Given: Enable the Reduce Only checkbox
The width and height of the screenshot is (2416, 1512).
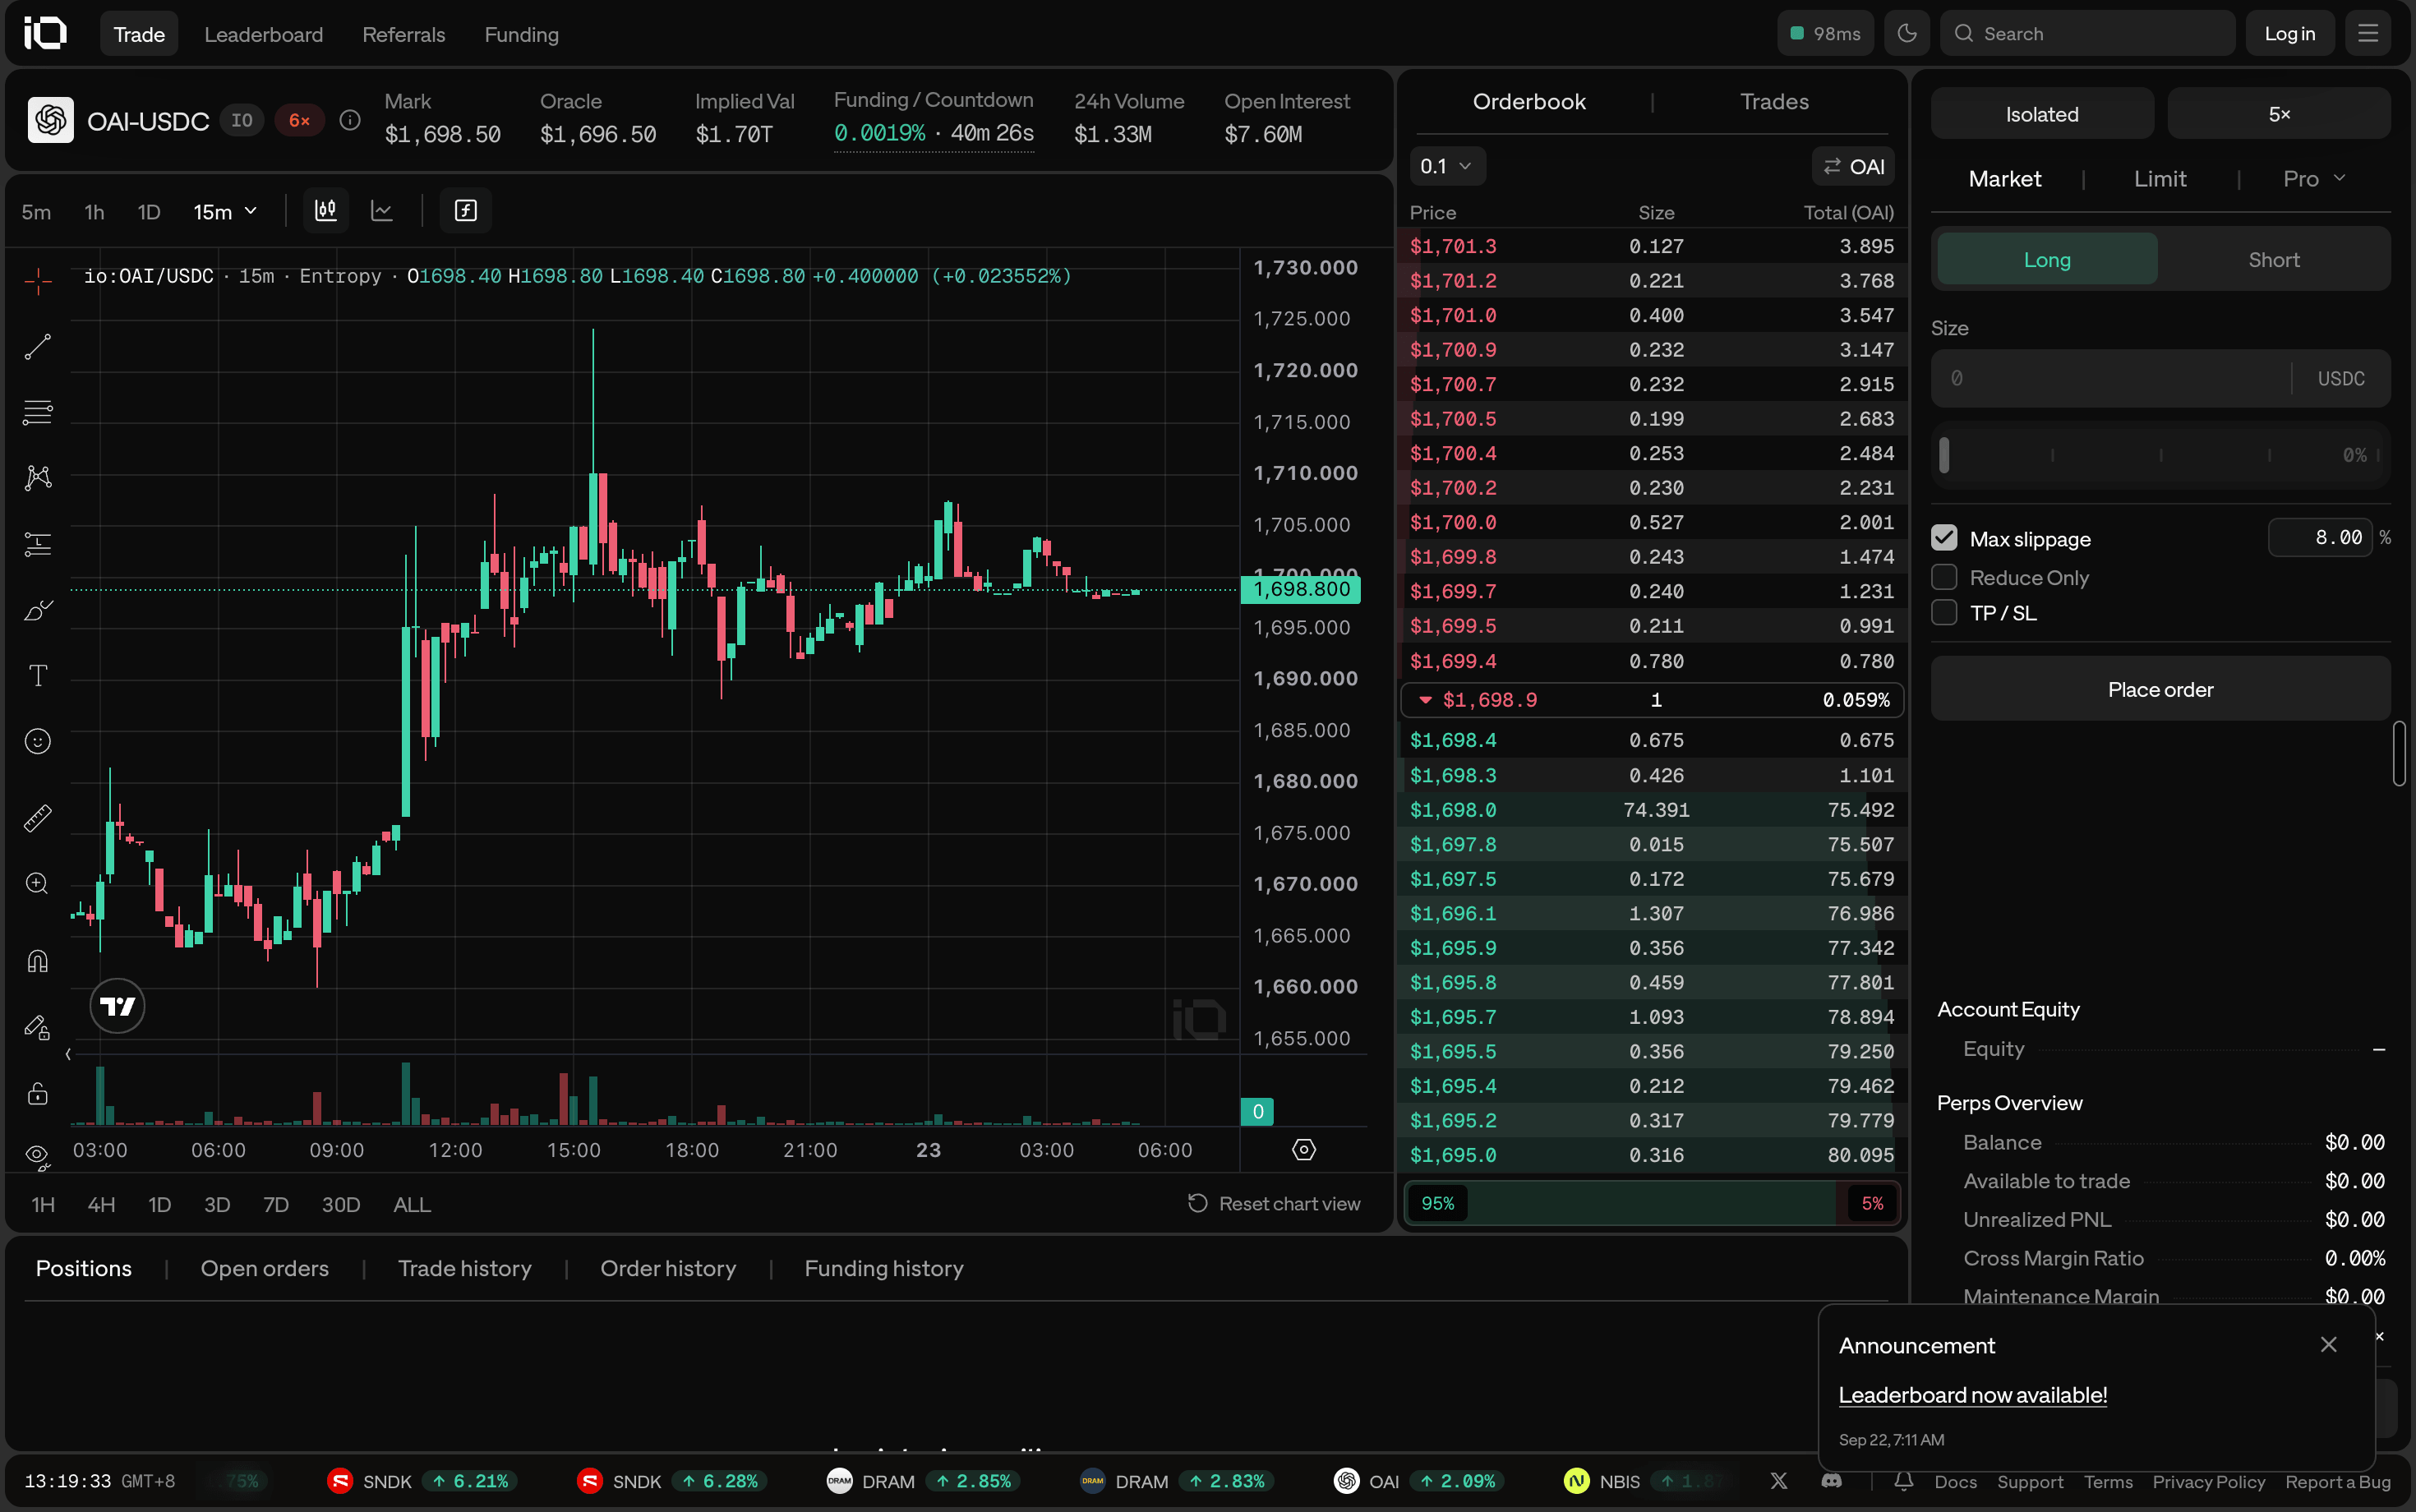Looking at the screenshot, I should coord(1944,577).
